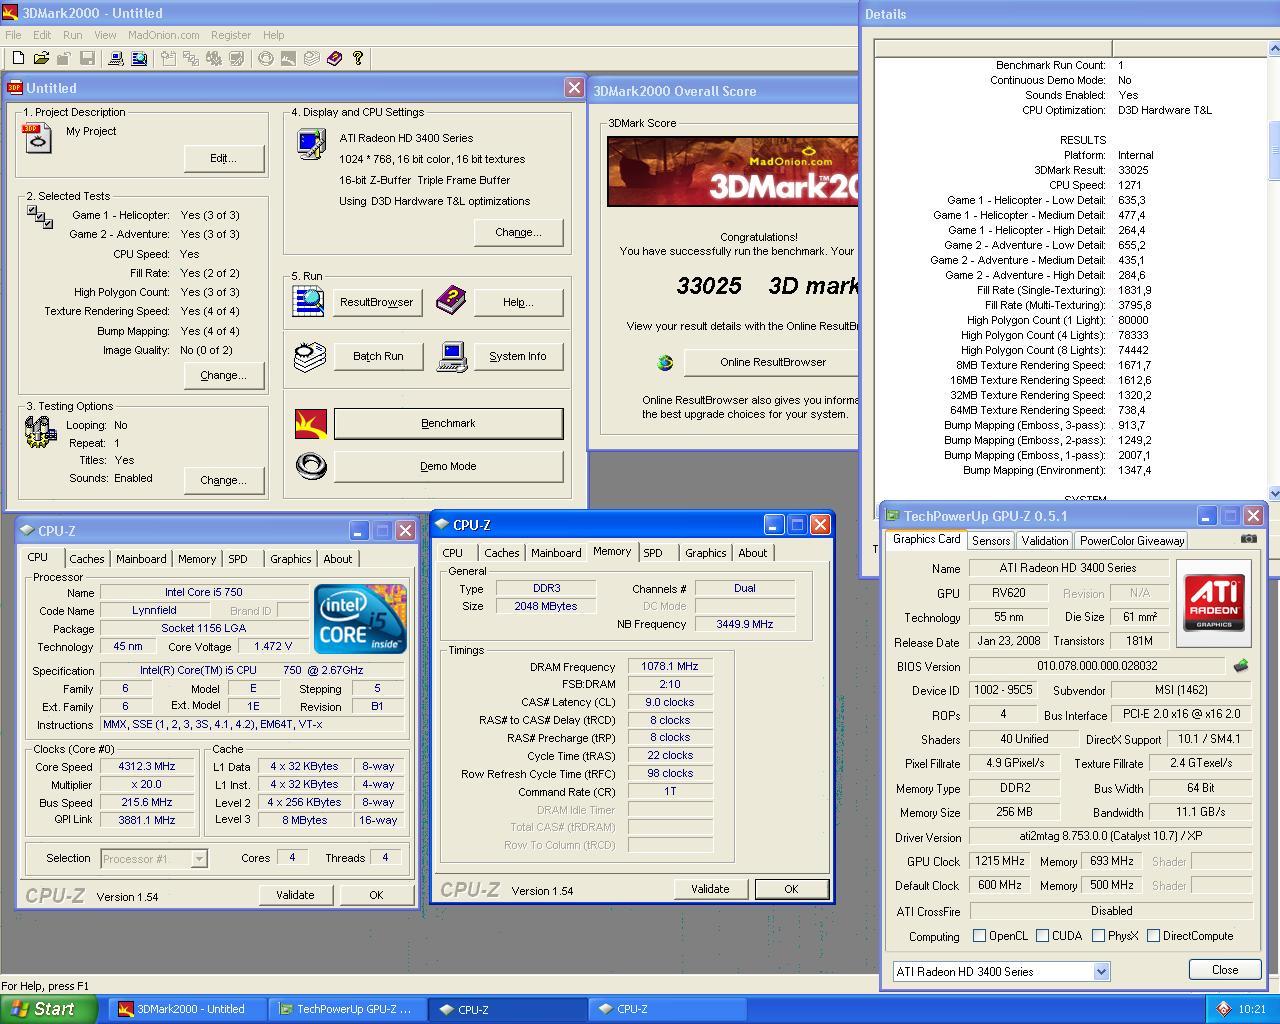Click the Batch Run stack icon

pyautogui.click(x=310, y=356)
